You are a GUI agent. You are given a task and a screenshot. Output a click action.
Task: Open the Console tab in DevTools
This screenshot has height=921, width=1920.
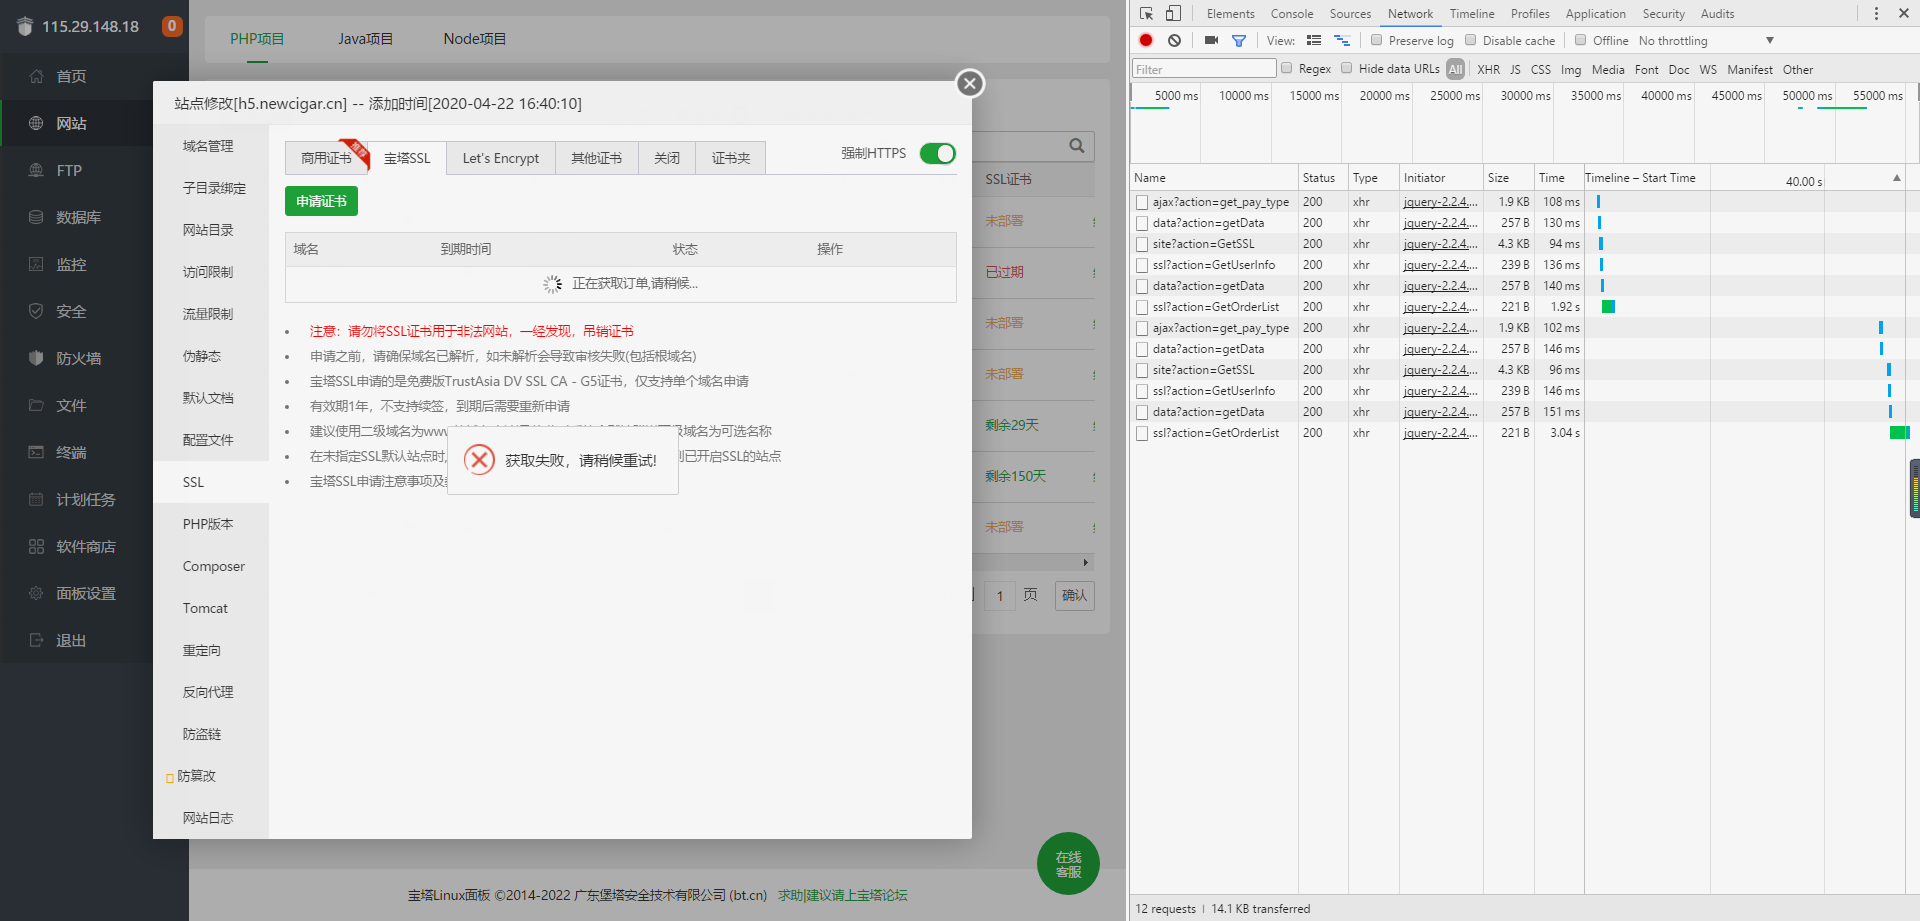tap(1292, 13)
